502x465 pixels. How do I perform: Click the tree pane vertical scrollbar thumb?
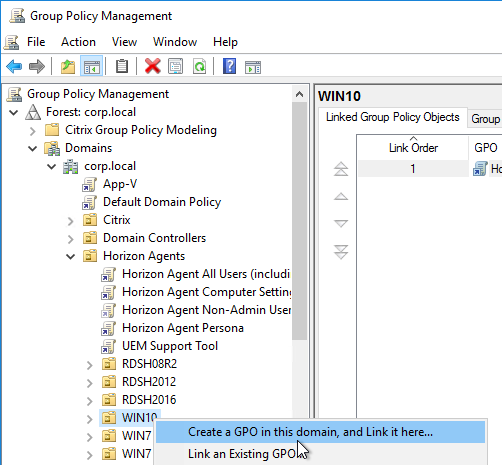(299, 221)
